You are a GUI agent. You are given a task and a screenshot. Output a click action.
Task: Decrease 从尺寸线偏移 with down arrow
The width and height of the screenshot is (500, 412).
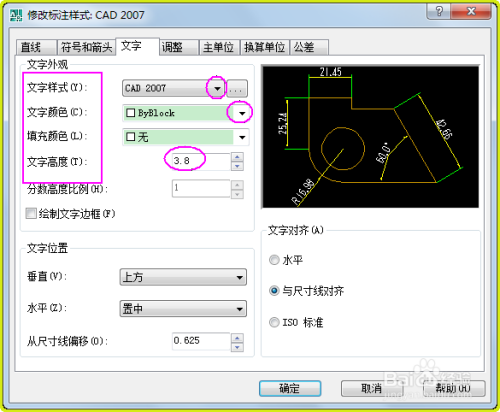[237, 347]
